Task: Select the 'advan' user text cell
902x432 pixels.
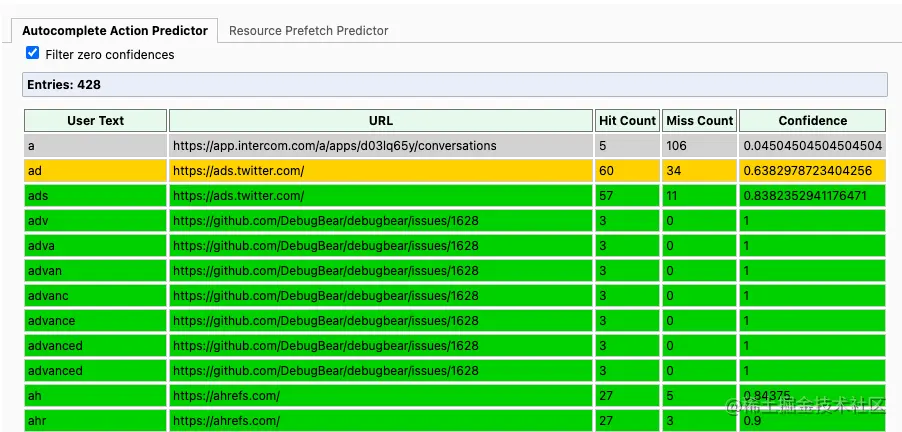Action: [x=95, y=270]
